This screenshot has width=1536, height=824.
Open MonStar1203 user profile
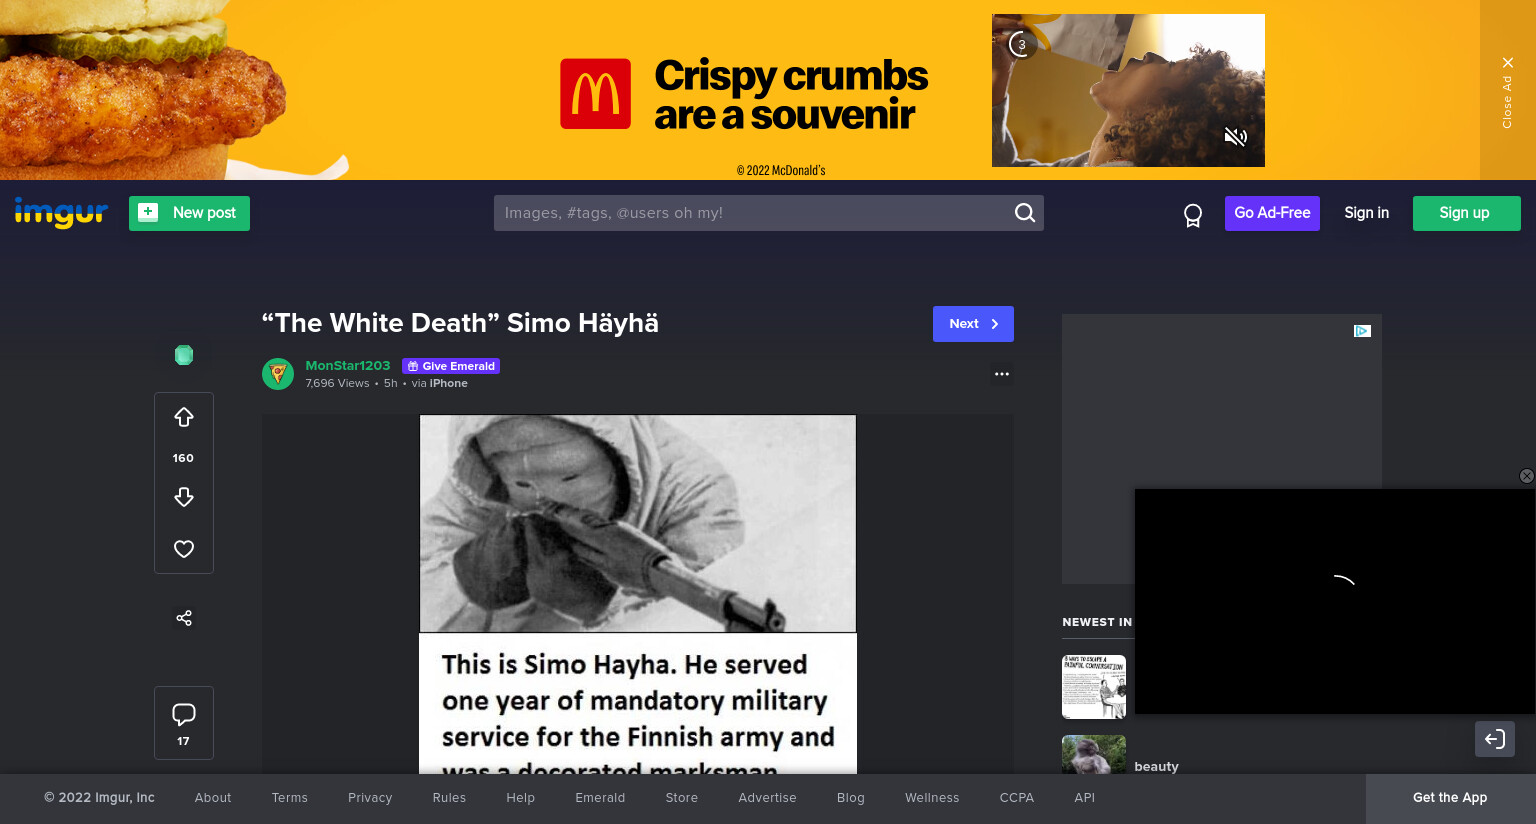pos(348,366)
